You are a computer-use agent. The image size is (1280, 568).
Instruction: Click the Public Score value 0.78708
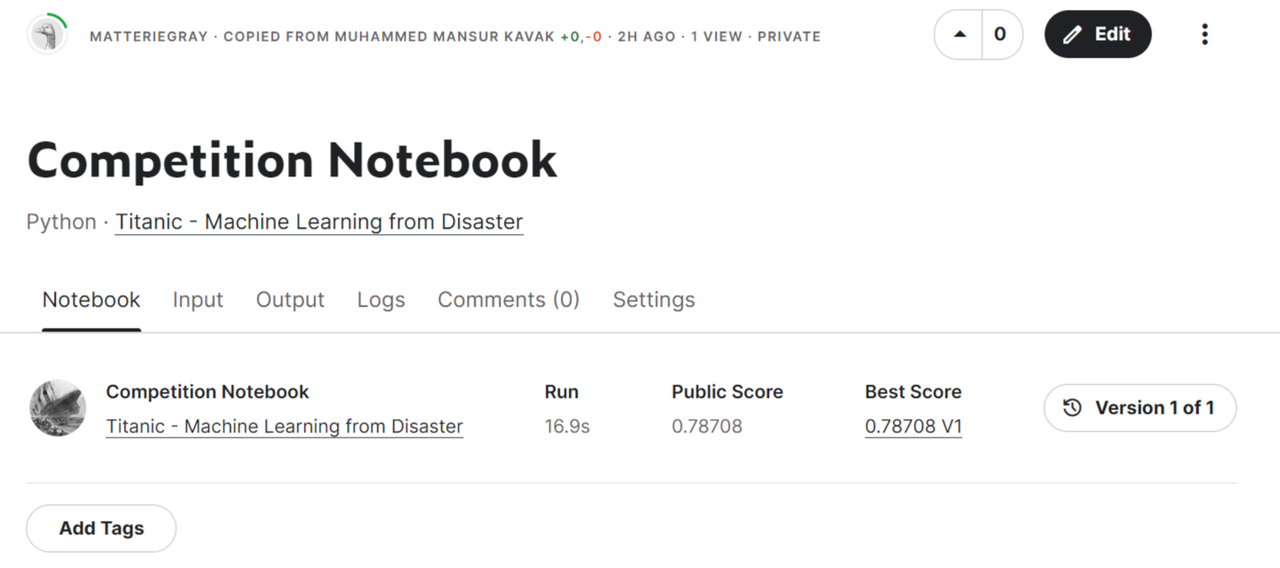[x=707, y=427]
